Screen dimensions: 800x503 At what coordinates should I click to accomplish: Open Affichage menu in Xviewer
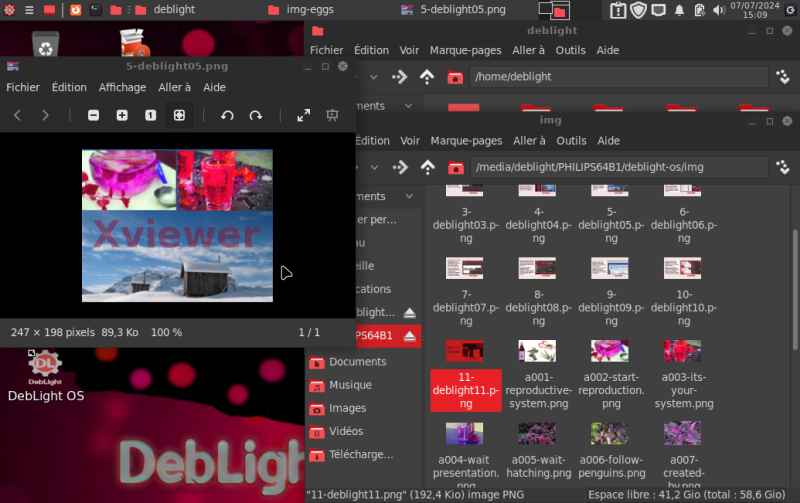(122, 87)
